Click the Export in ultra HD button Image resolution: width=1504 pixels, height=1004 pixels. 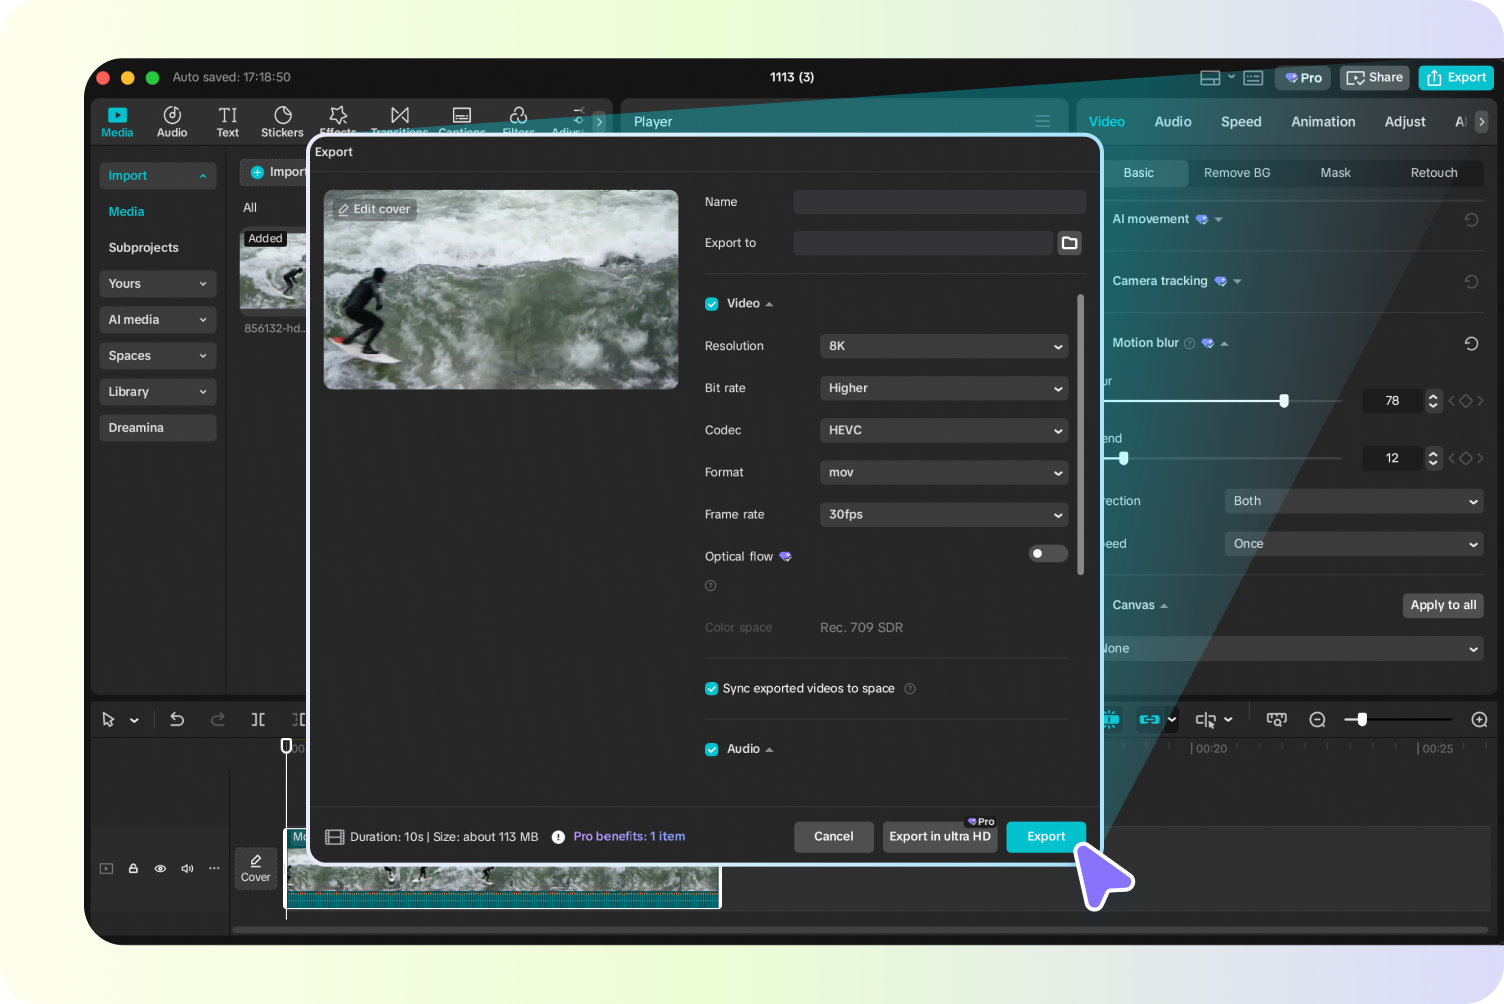tap(939, 836)
